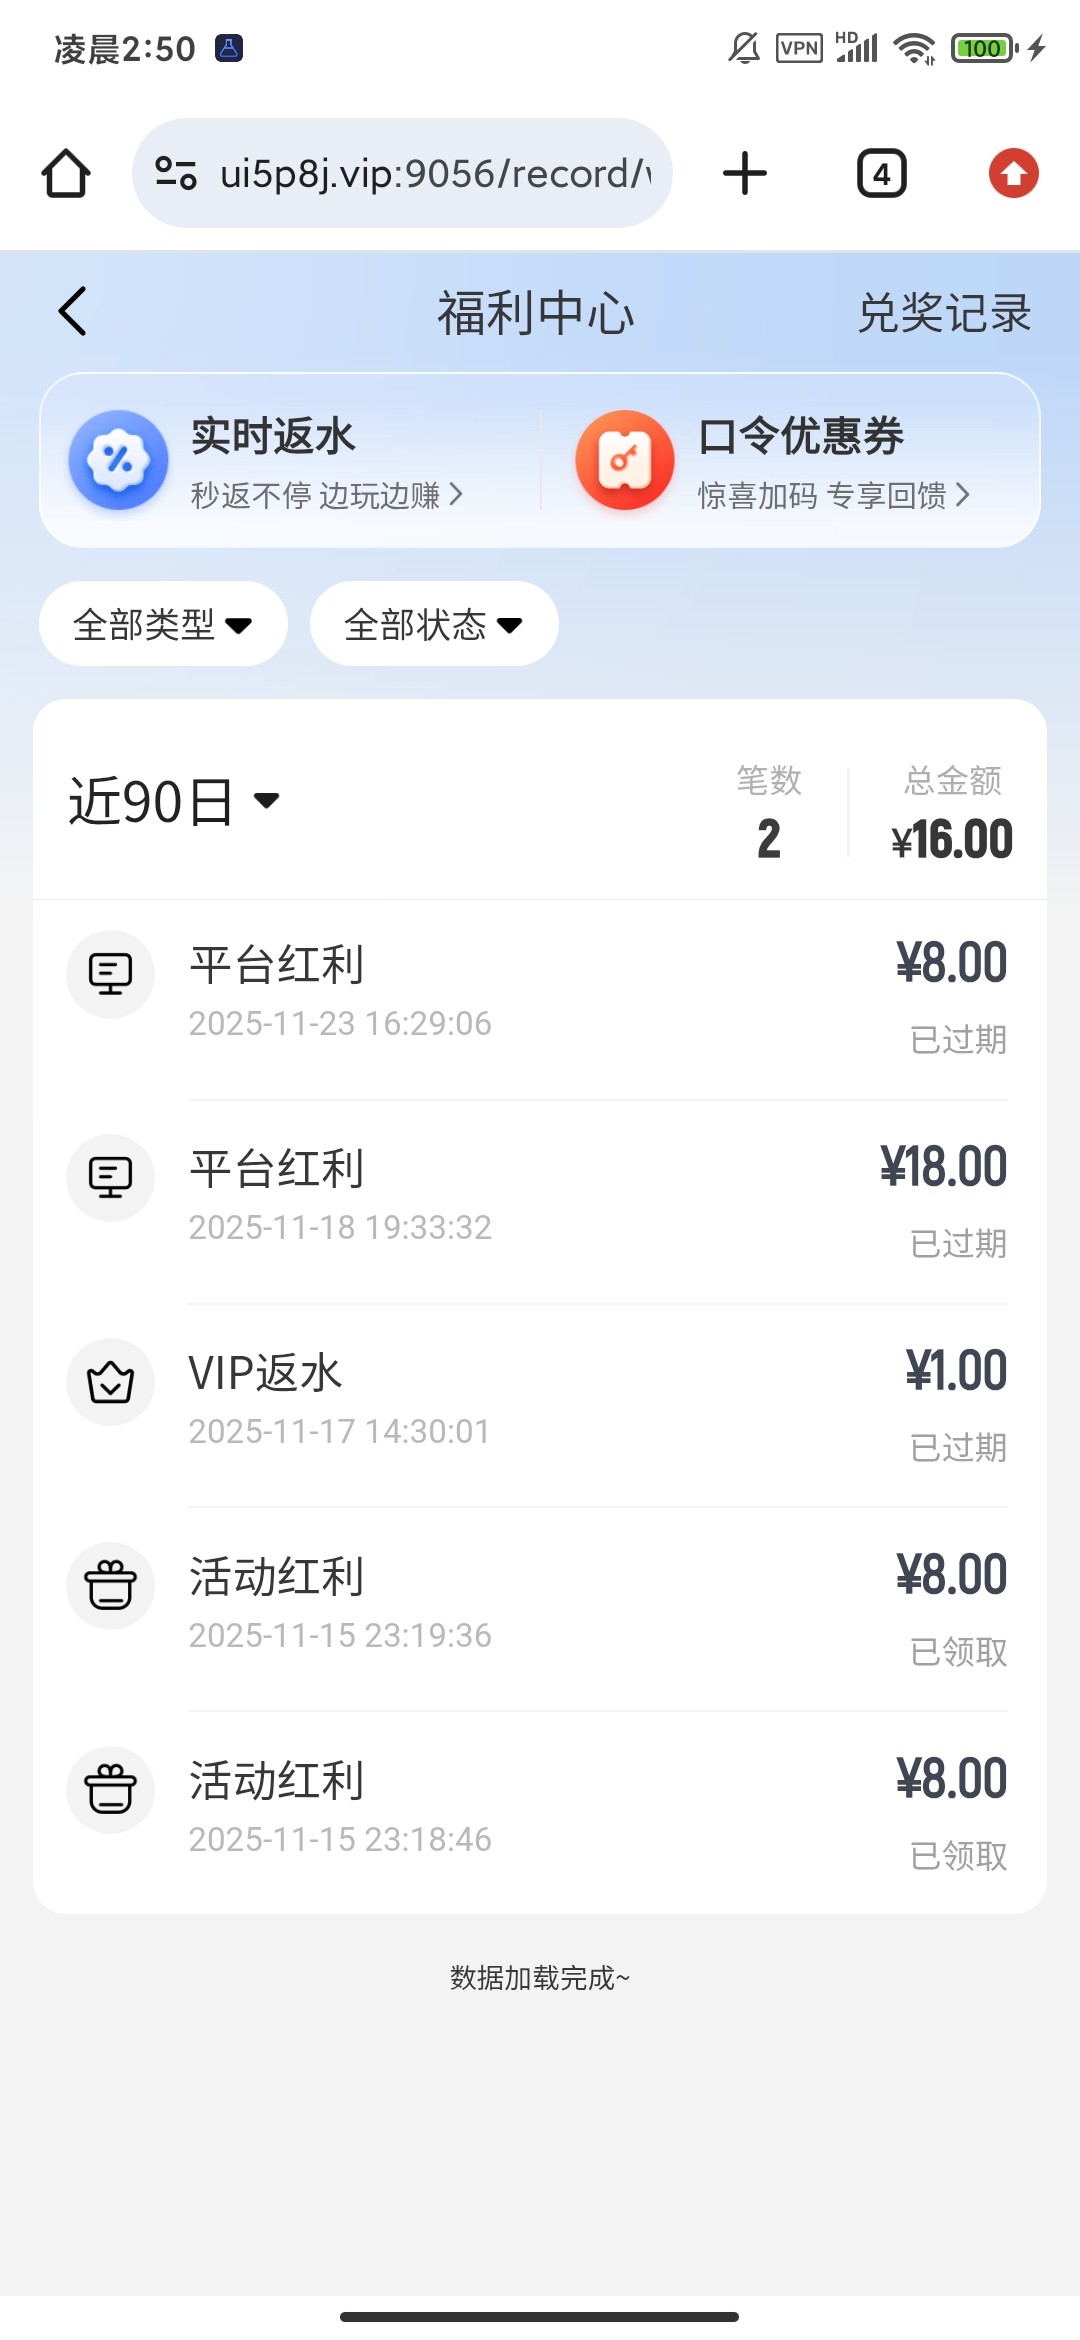Tap the browser home icon
The image size is (1080, 2340).
[x=66, y=174]
